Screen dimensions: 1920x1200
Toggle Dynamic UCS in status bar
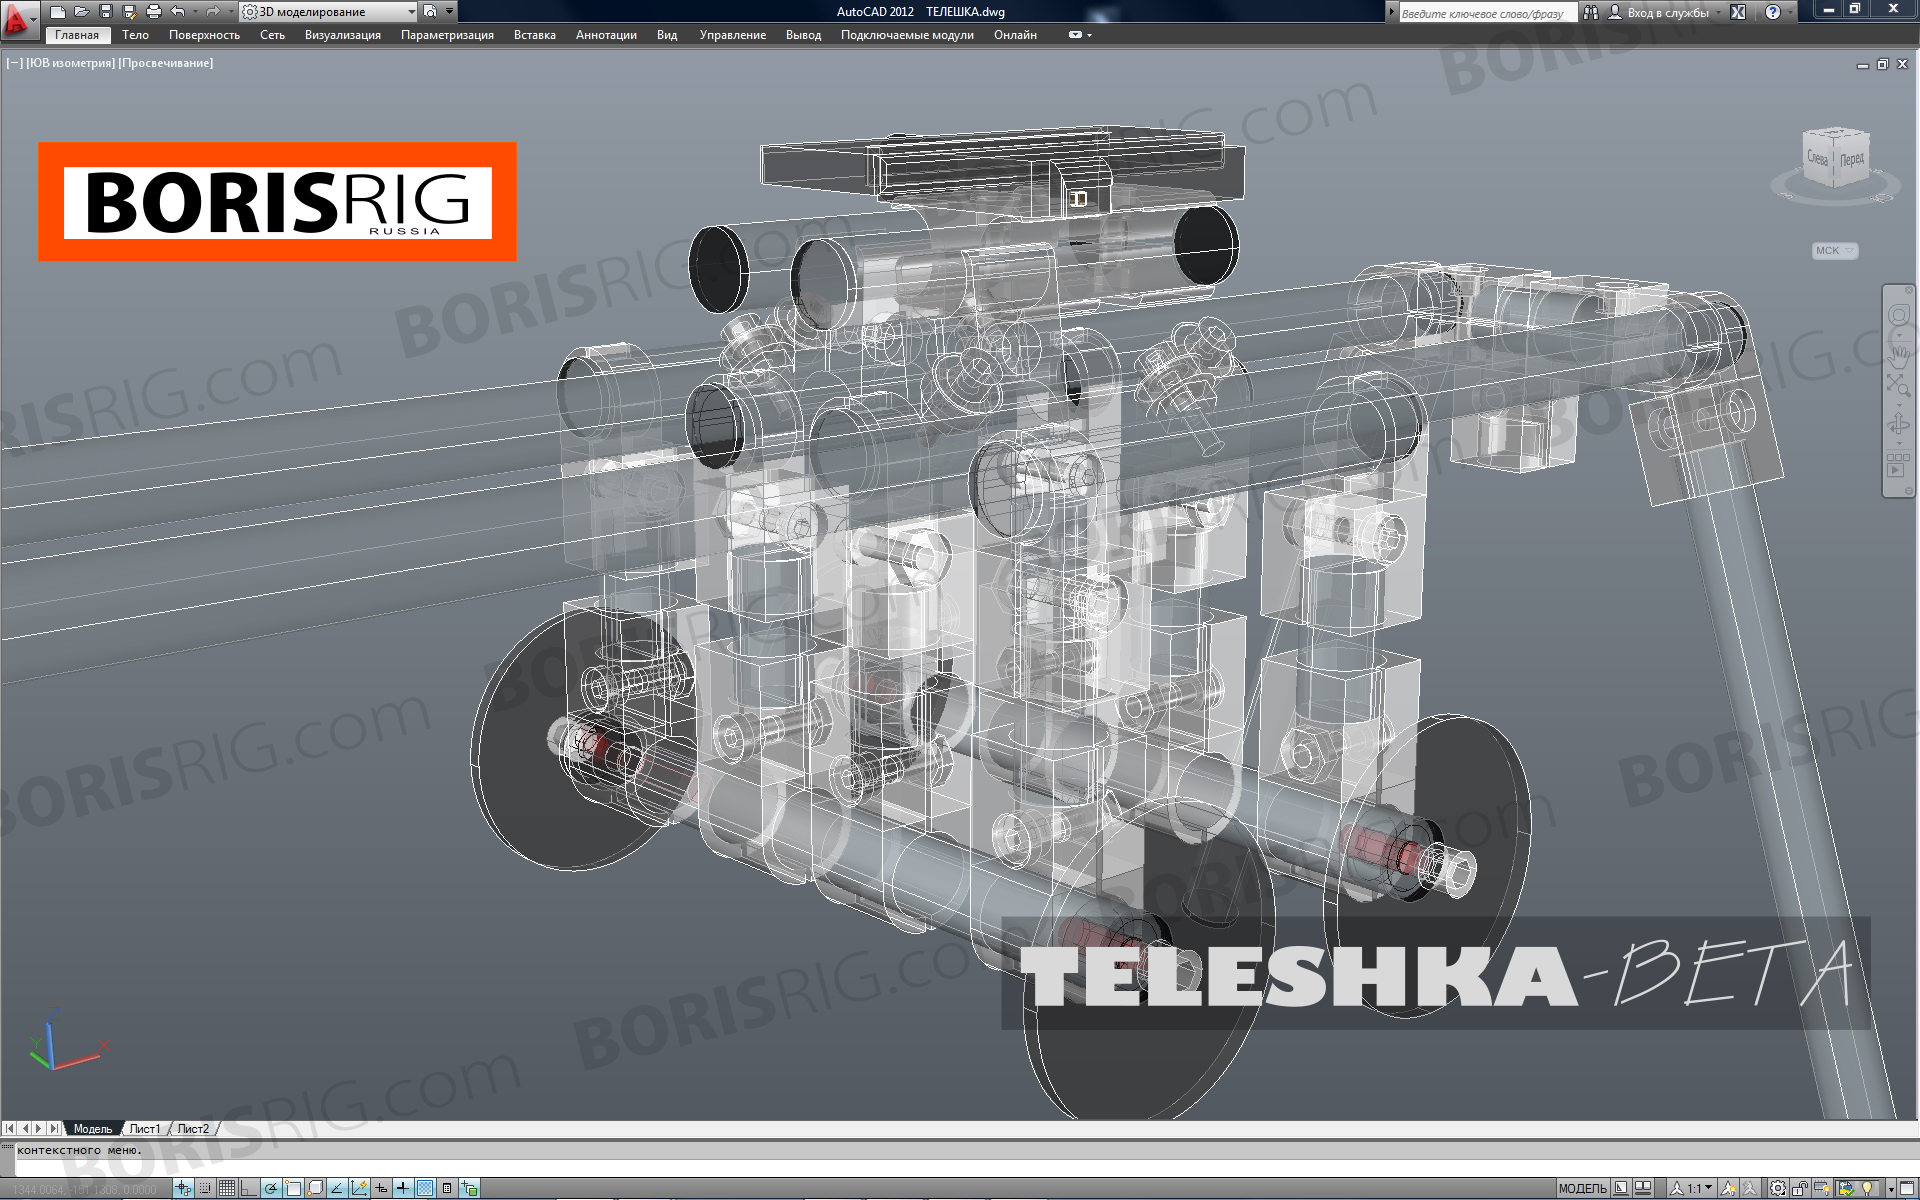tap(359, 1188)
